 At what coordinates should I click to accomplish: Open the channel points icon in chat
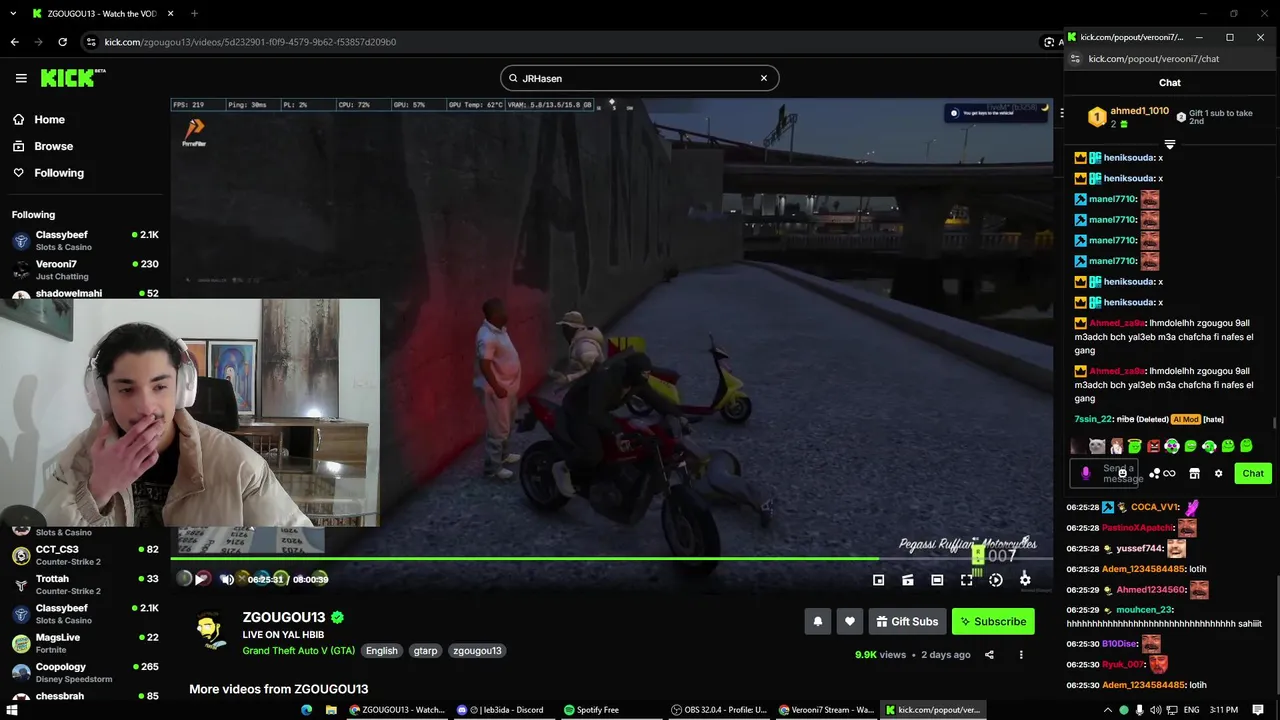click(1154, 474)
